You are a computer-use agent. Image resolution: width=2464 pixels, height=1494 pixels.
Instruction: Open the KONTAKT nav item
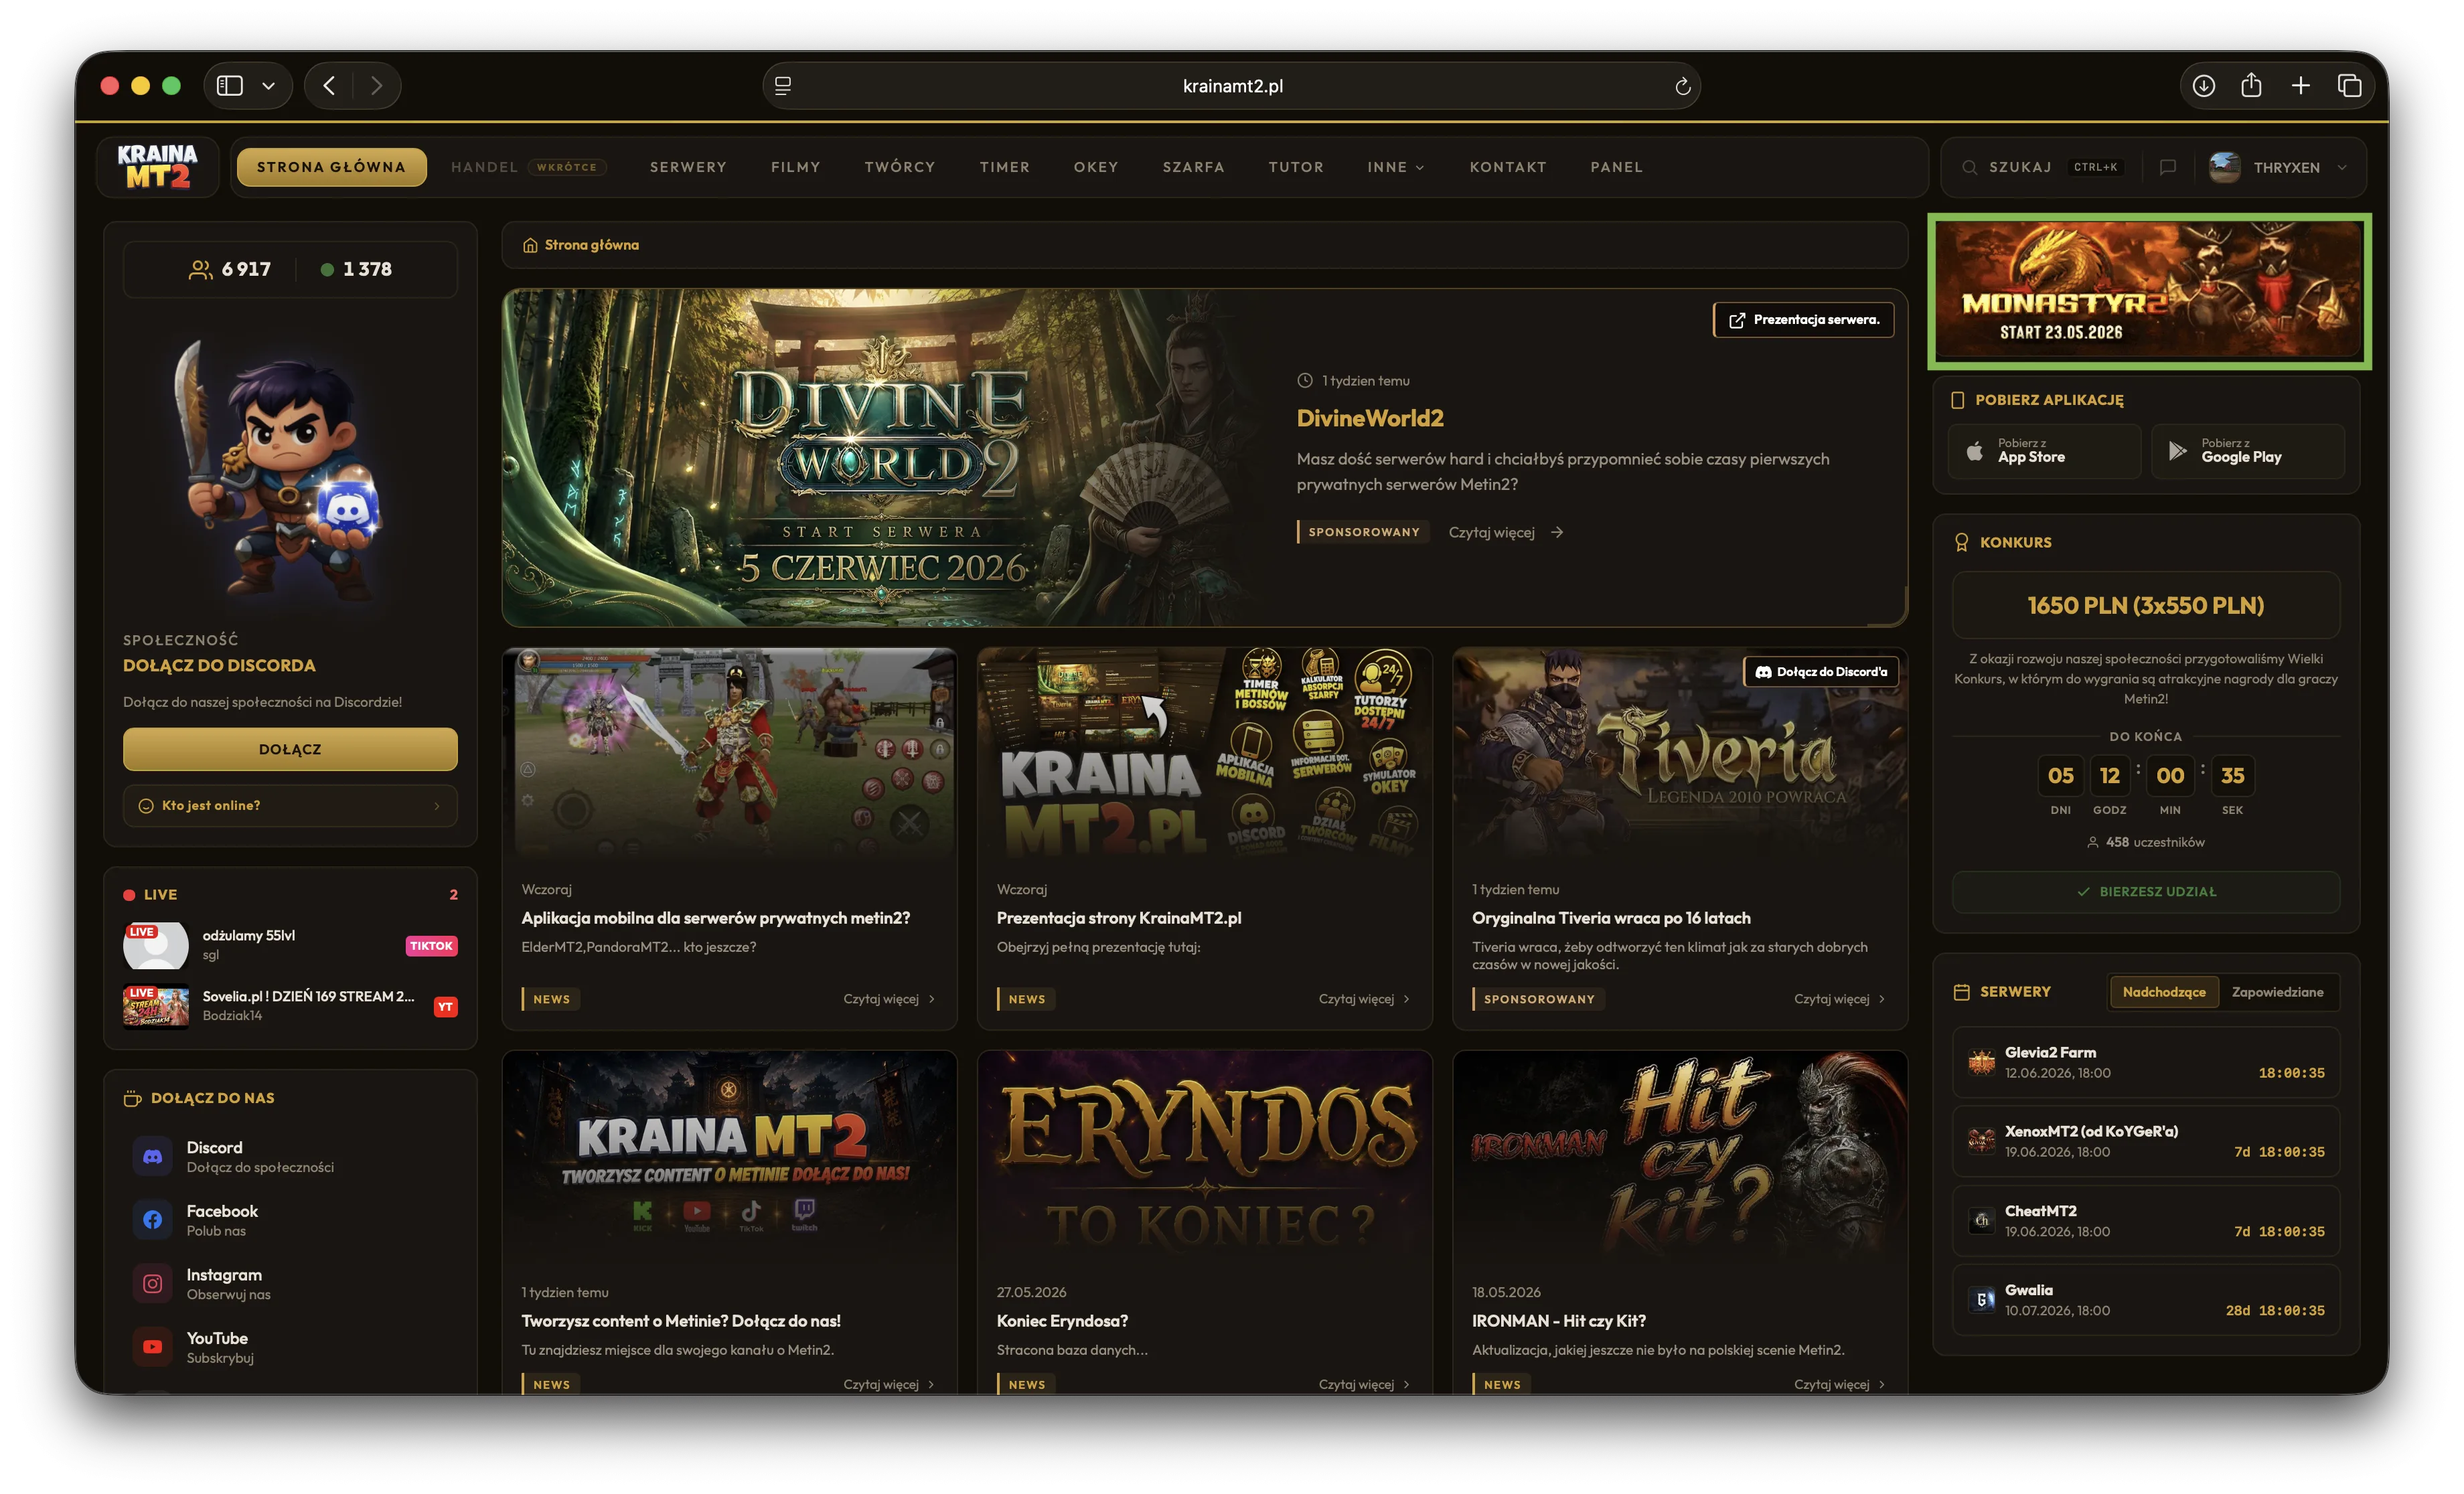(1507, 167)
